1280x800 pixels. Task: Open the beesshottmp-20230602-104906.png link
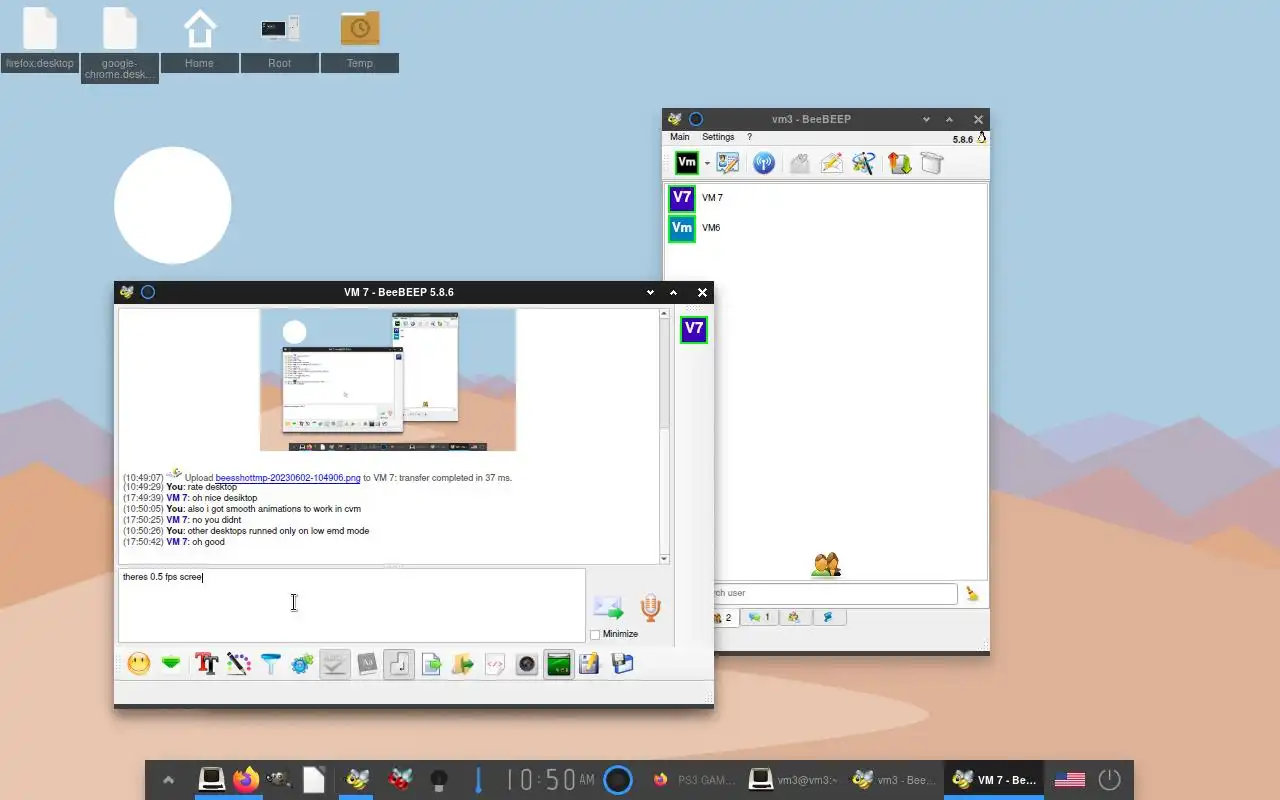point(288,478)
